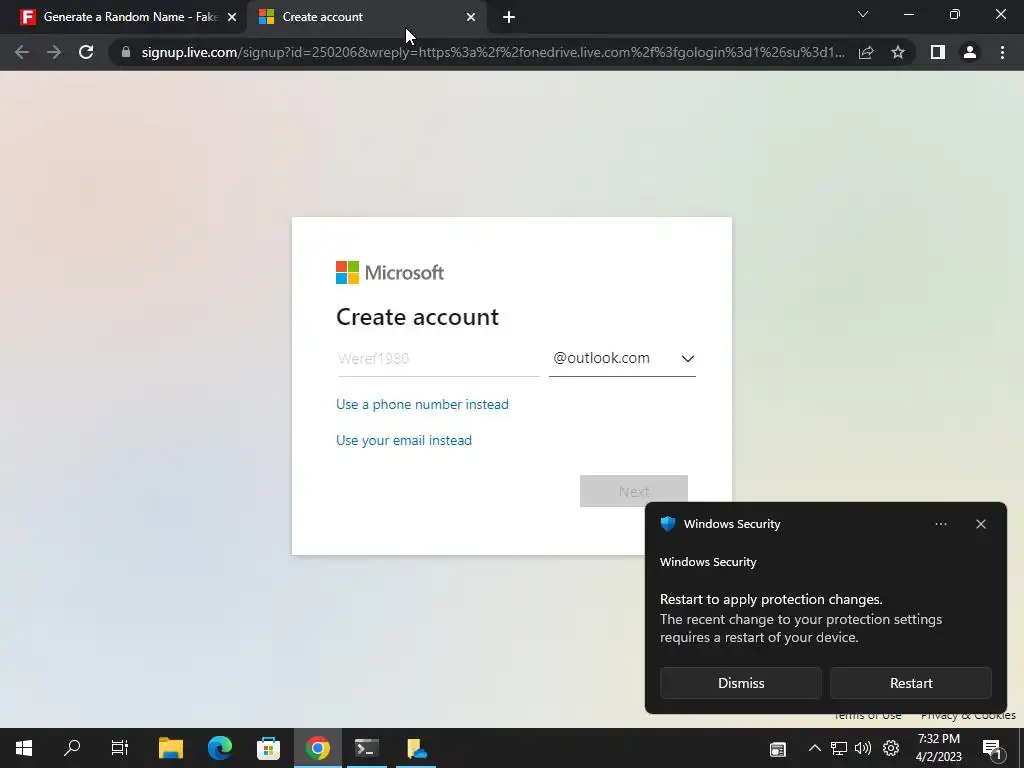Click the Privacy & Cookies footer link

[x=968, y=716]
